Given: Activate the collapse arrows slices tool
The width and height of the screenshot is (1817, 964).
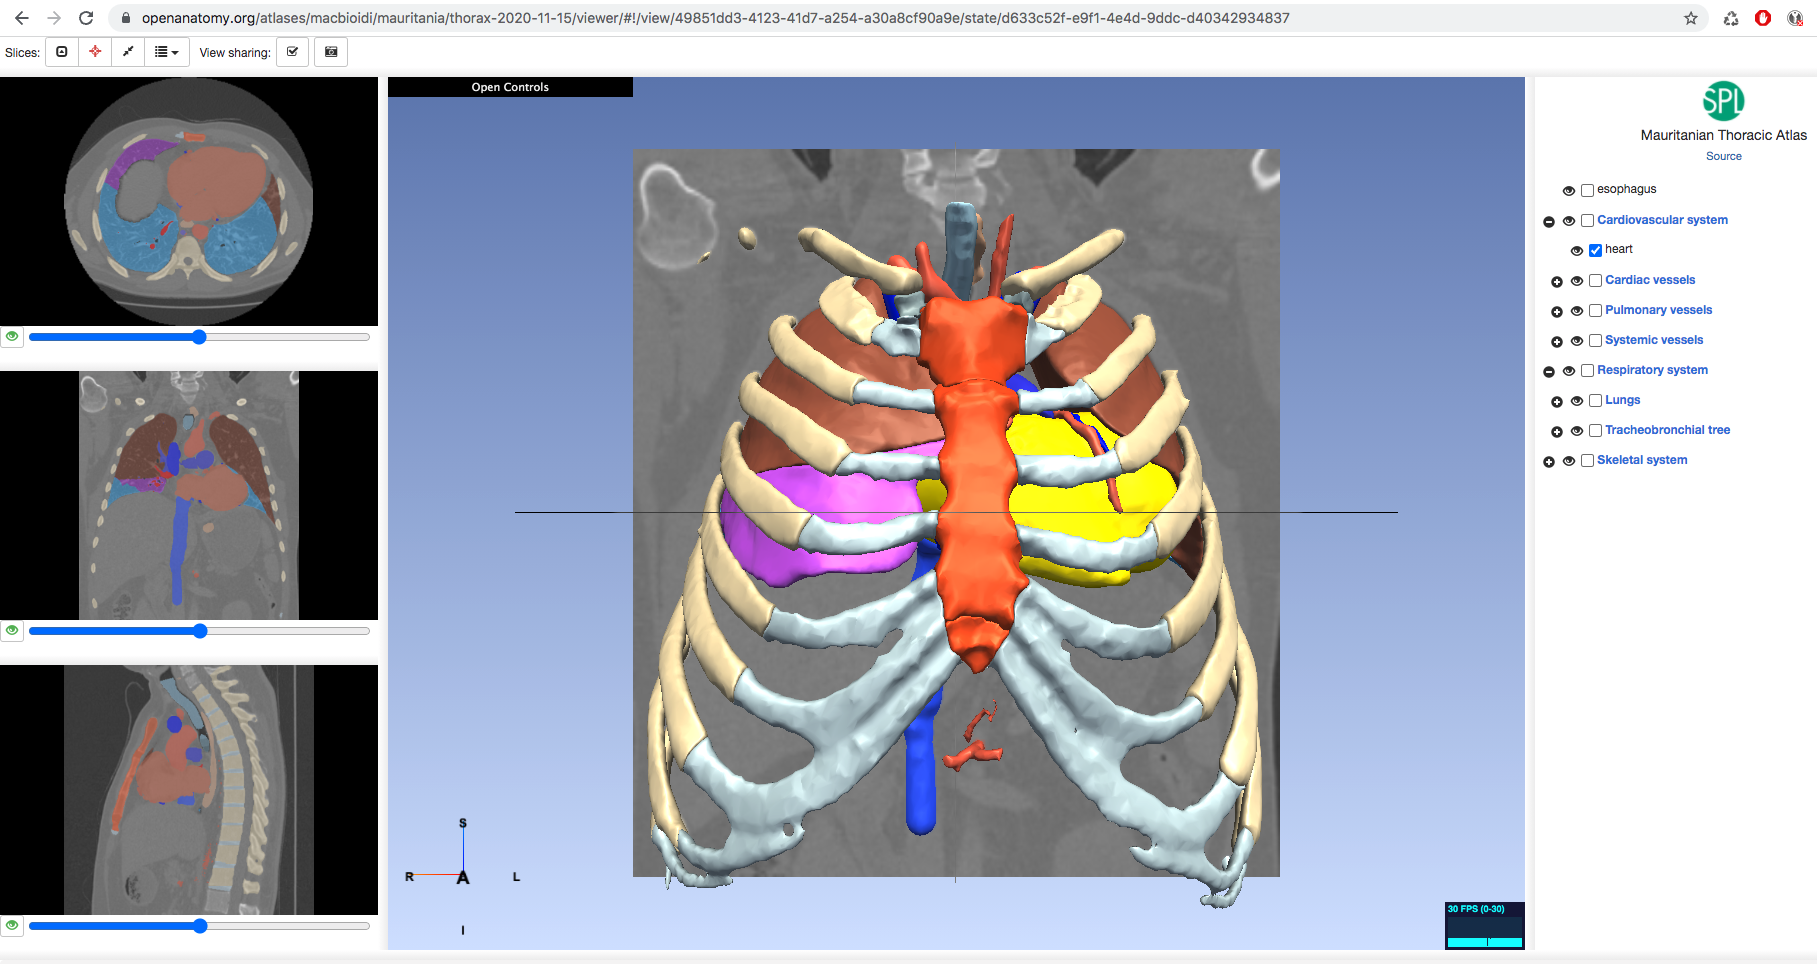Looking at the screenshot, I should click(x=128, y=51).
